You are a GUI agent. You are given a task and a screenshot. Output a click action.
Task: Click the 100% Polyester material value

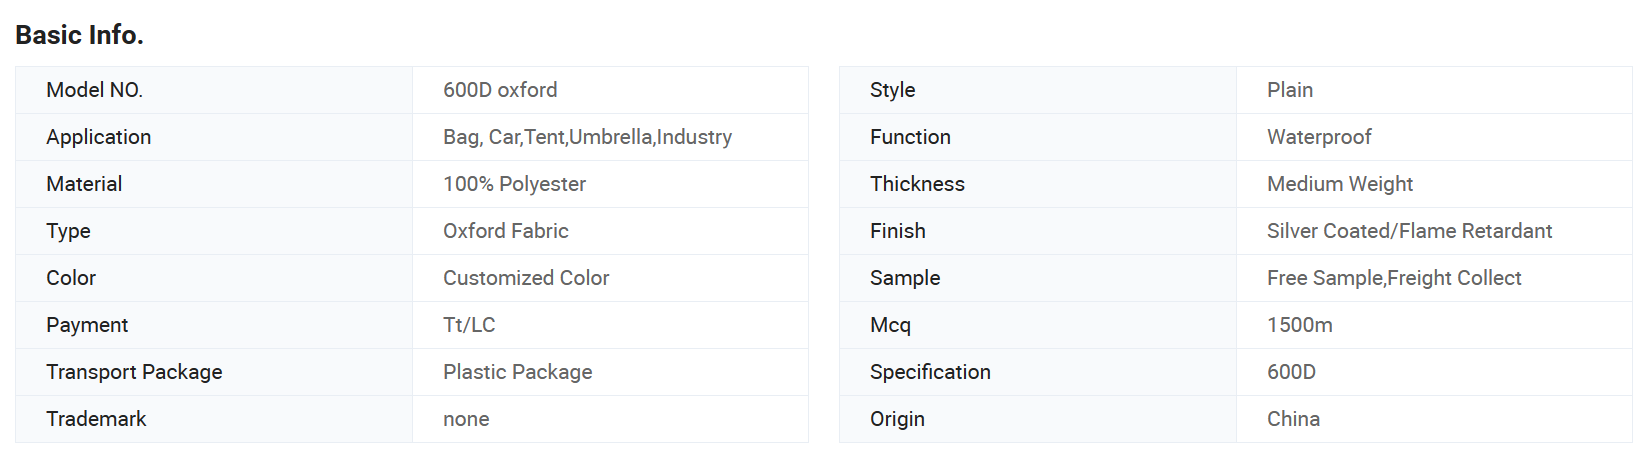(x=514, y=184)
